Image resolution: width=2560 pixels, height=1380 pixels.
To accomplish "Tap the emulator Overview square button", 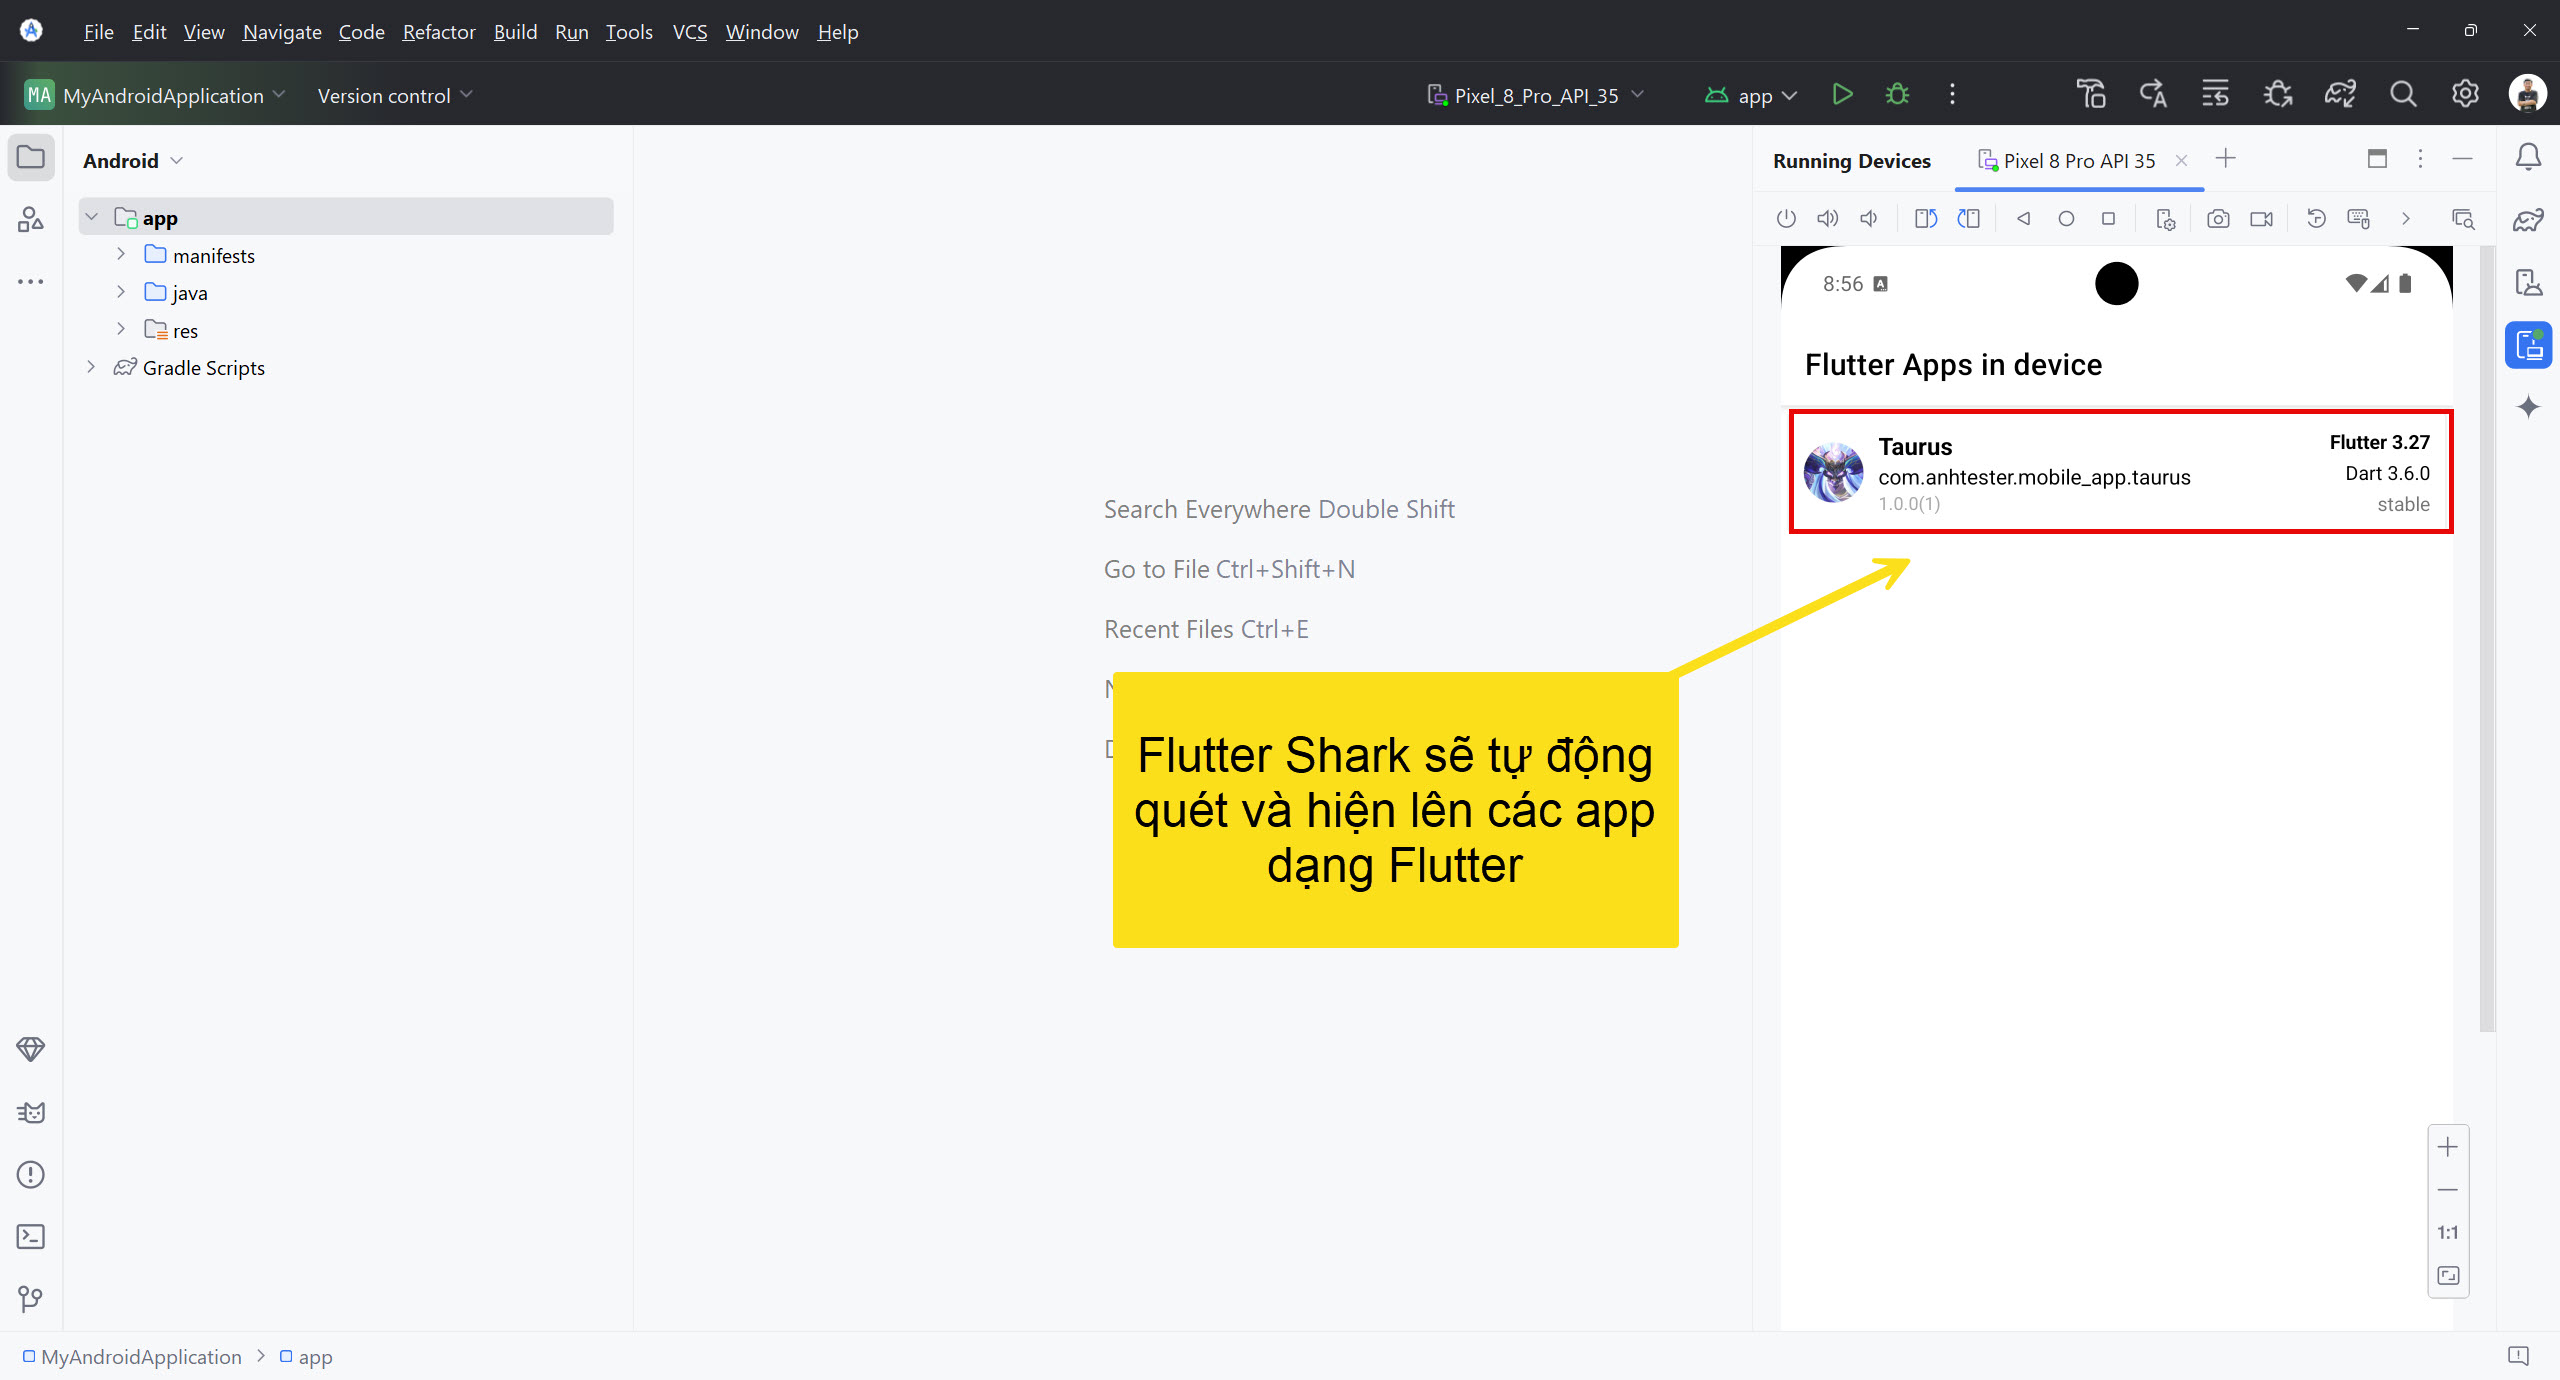I will coord(2108,219).
